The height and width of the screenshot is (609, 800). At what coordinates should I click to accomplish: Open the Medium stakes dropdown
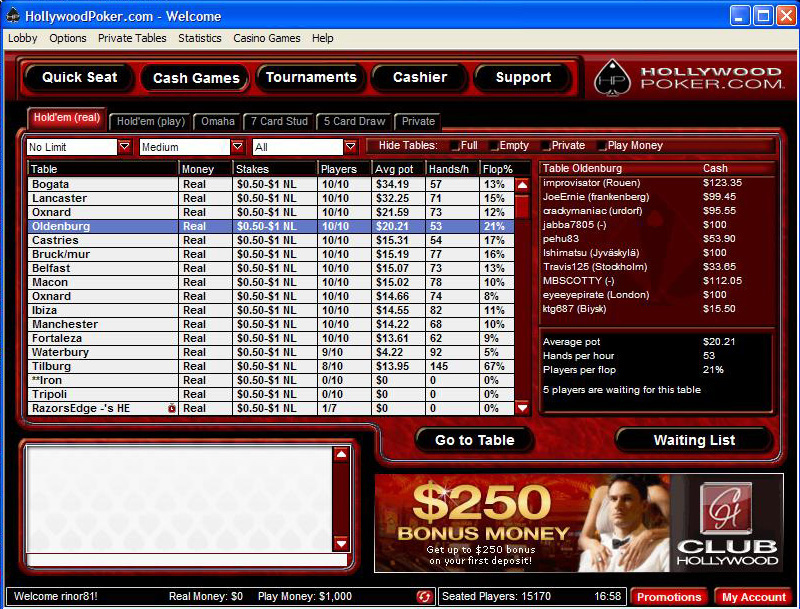(x=238, y=147)
